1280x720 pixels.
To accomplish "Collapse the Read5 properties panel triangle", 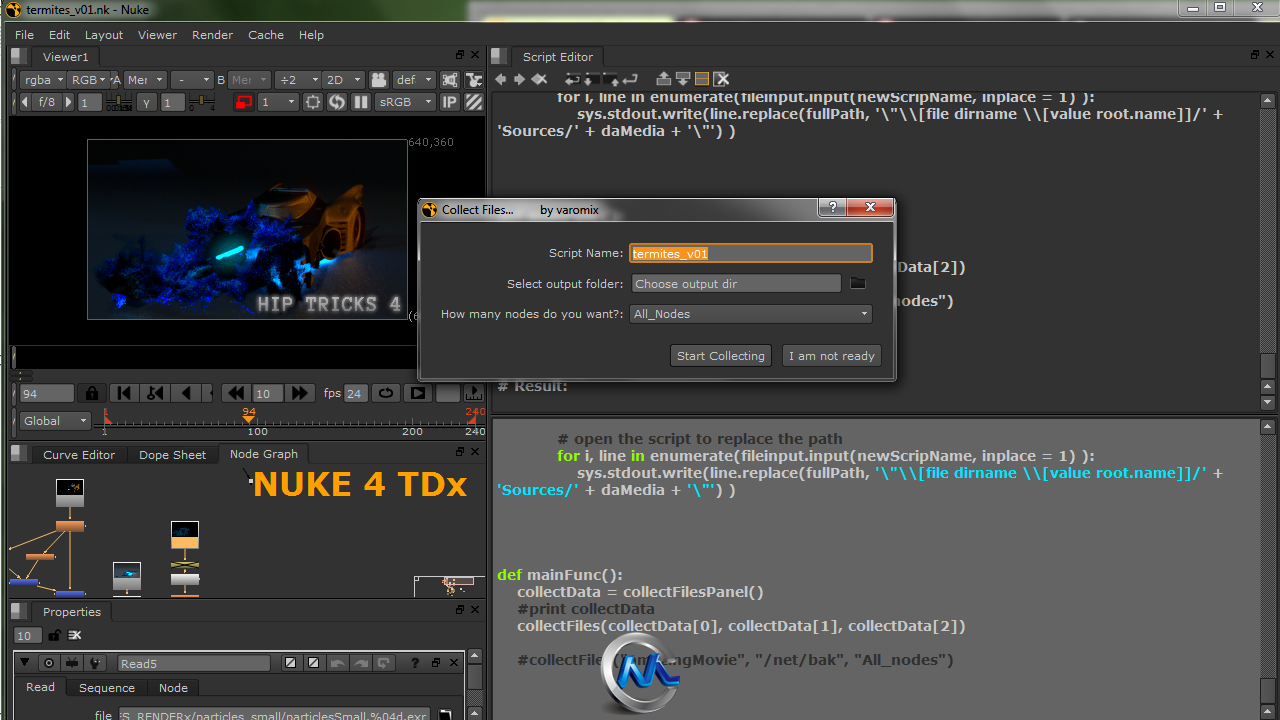I will coord(25,662).
